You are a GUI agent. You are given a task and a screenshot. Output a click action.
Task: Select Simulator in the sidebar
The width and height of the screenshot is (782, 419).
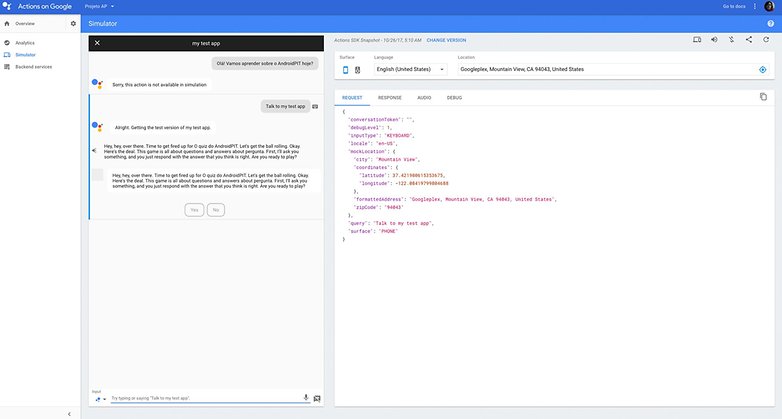click(25, 55)
